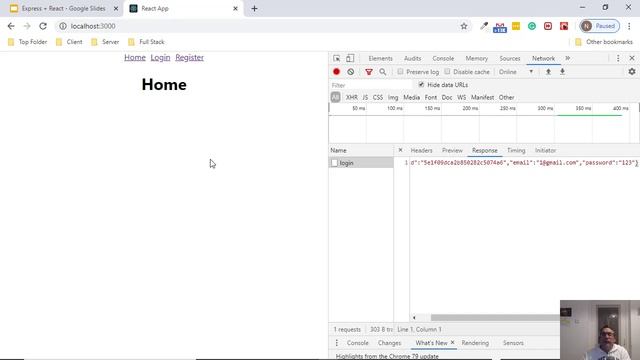Image resolution: width=640 pixels, height=360 pixels.
Task: Click the green circle extension icon
Action: (x=532, y=26)
